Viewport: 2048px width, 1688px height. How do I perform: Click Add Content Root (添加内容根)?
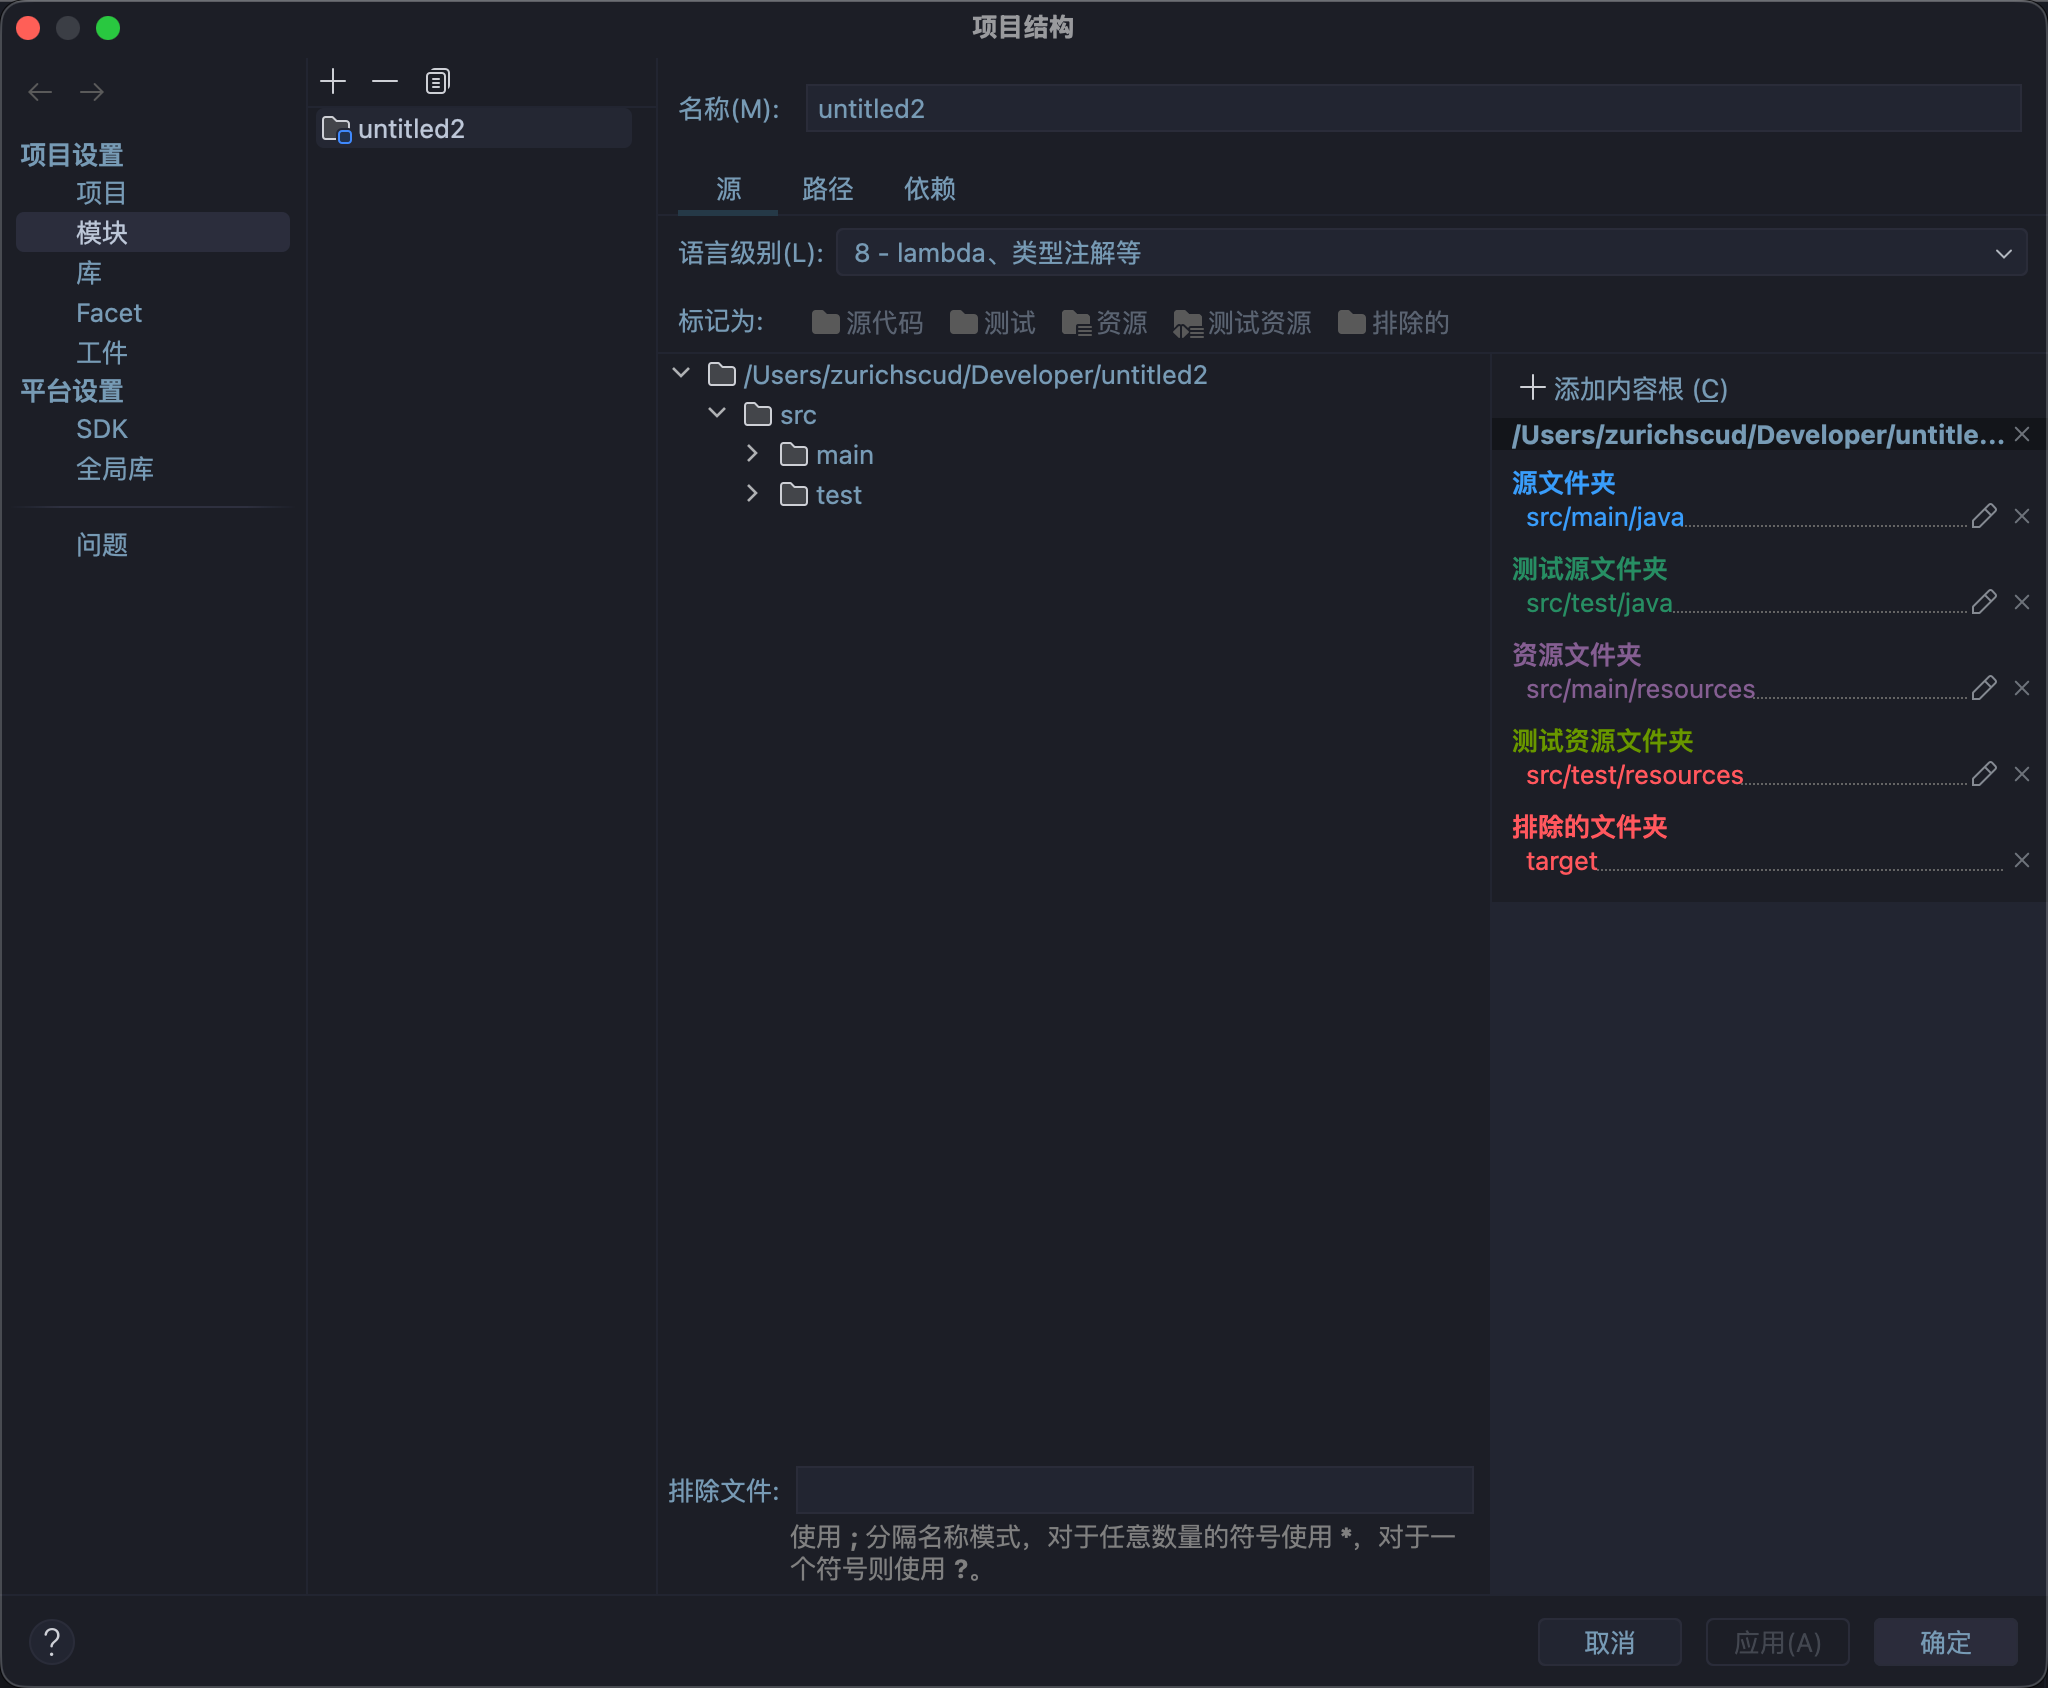(1625, 389)
